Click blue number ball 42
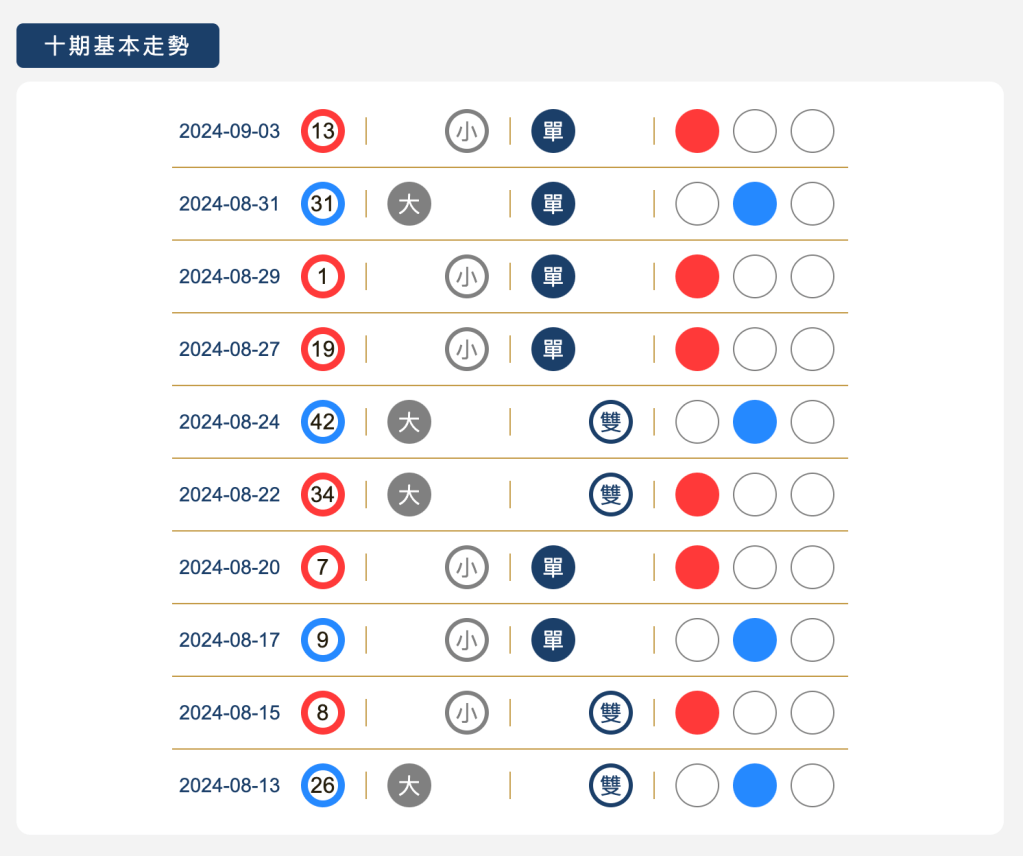 323,422
